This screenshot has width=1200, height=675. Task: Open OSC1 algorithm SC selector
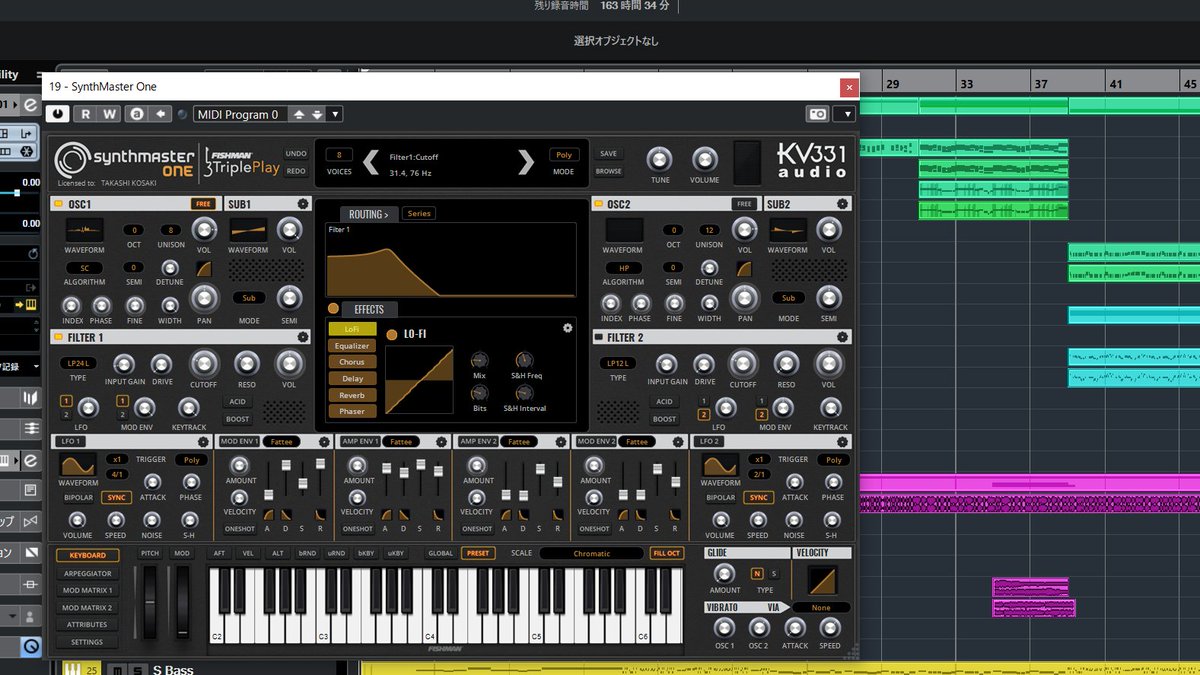tap(84, 268)
